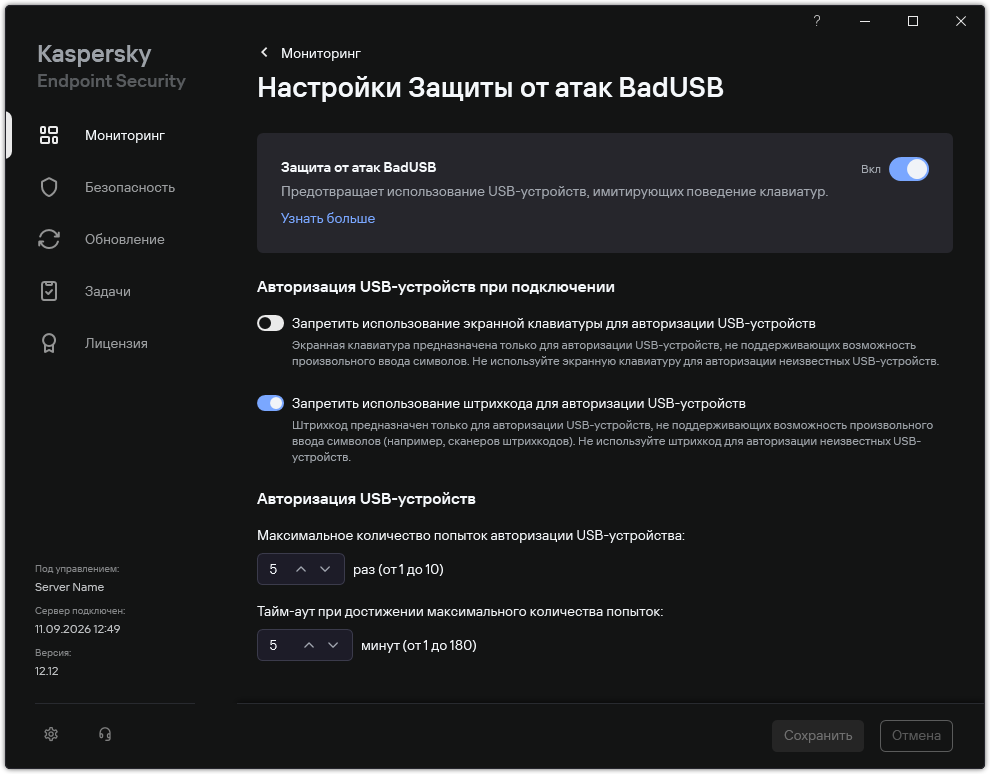
Task: Click the Tasks clipboard icon
Action: point(49,291)
